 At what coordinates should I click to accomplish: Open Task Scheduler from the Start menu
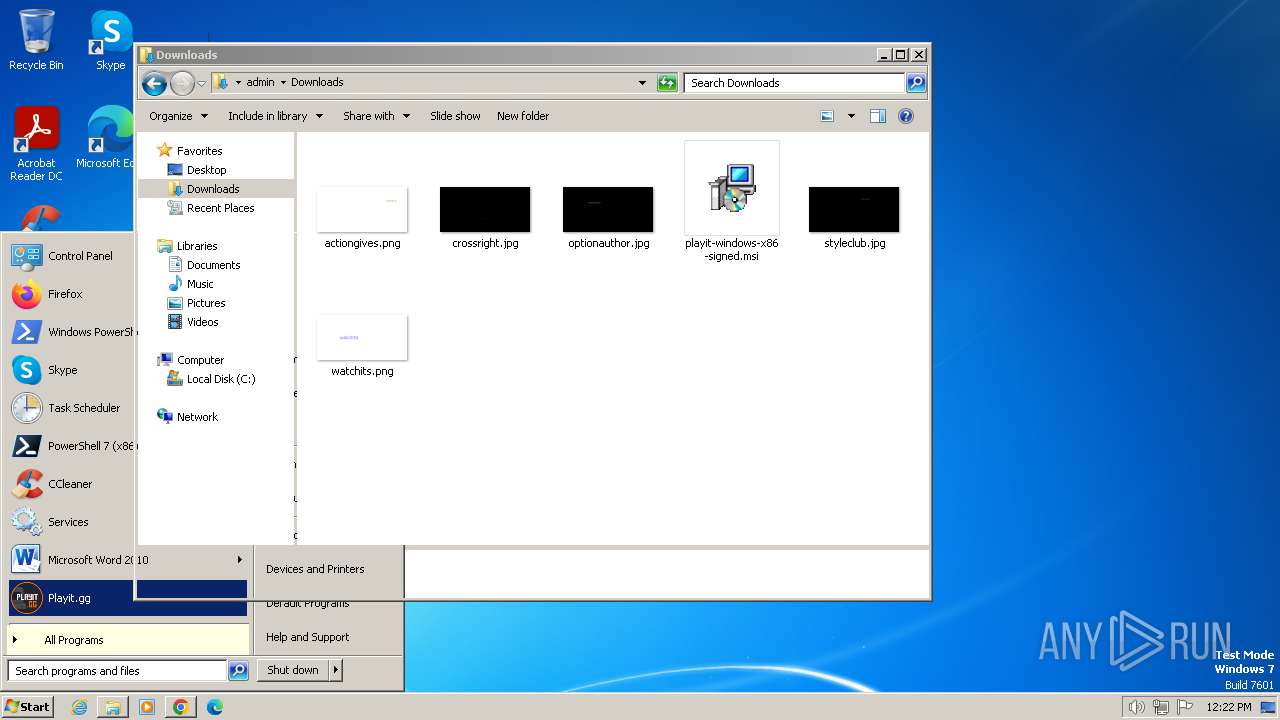coord(70,408)
